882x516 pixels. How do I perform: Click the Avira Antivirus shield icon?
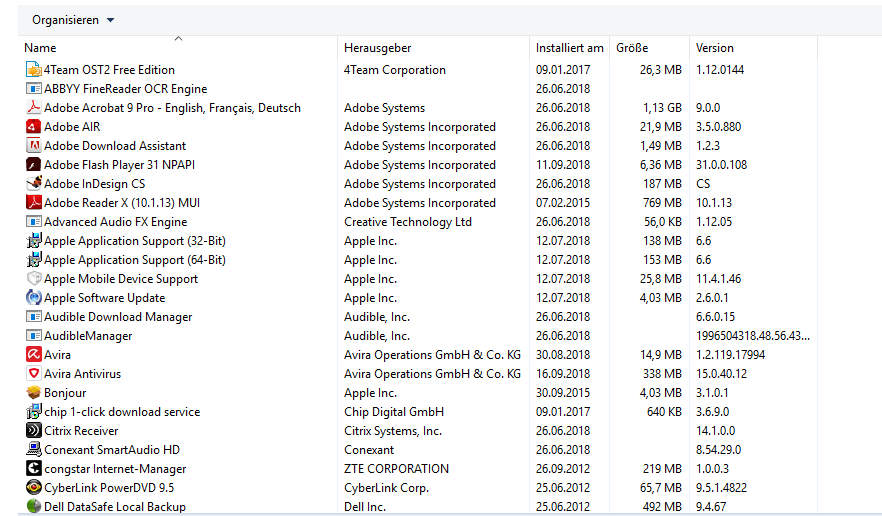coord(34,374)
